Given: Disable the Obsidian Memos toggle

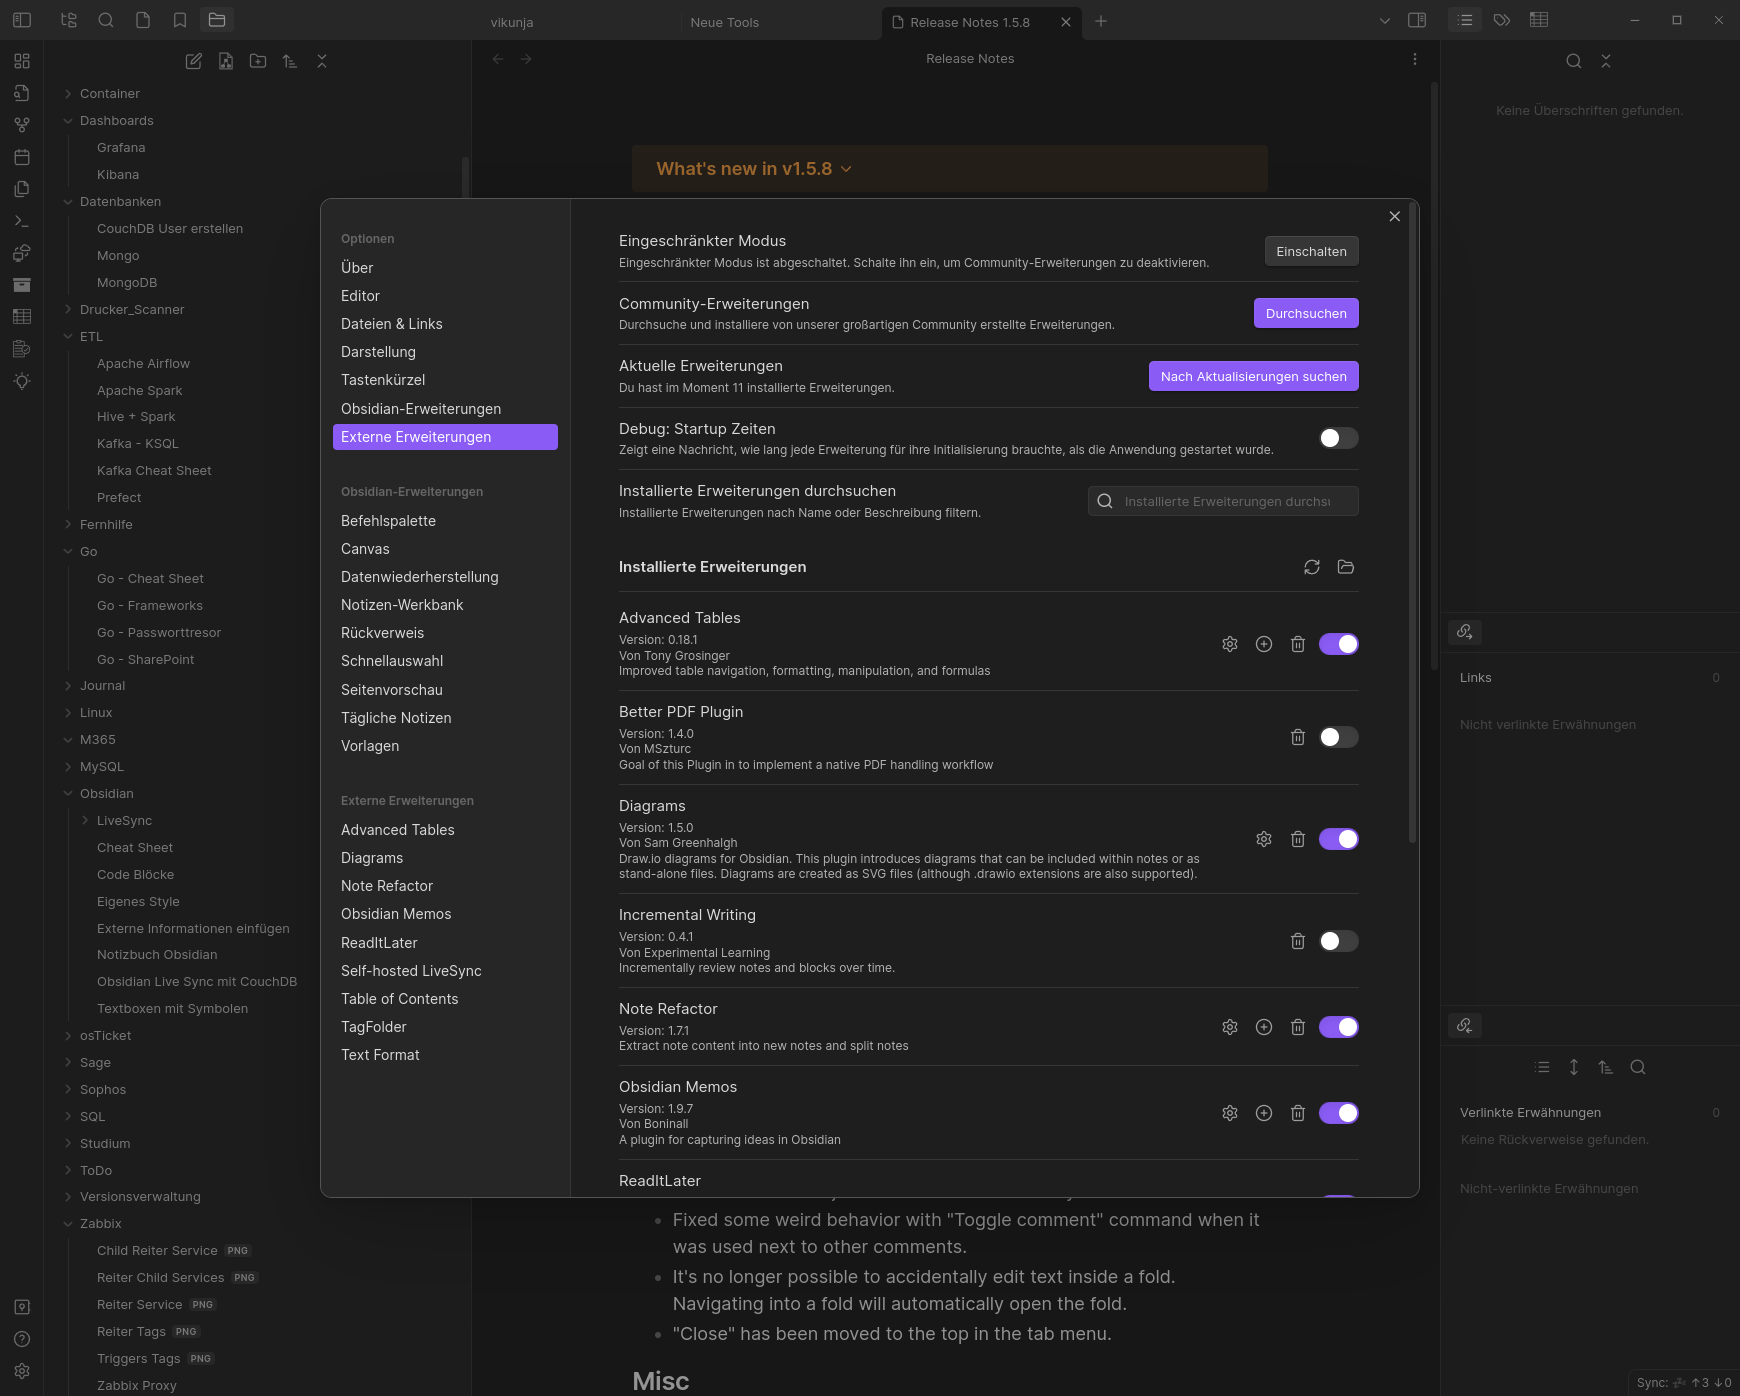Looking at the screenshot, I should (1339, 1113).
